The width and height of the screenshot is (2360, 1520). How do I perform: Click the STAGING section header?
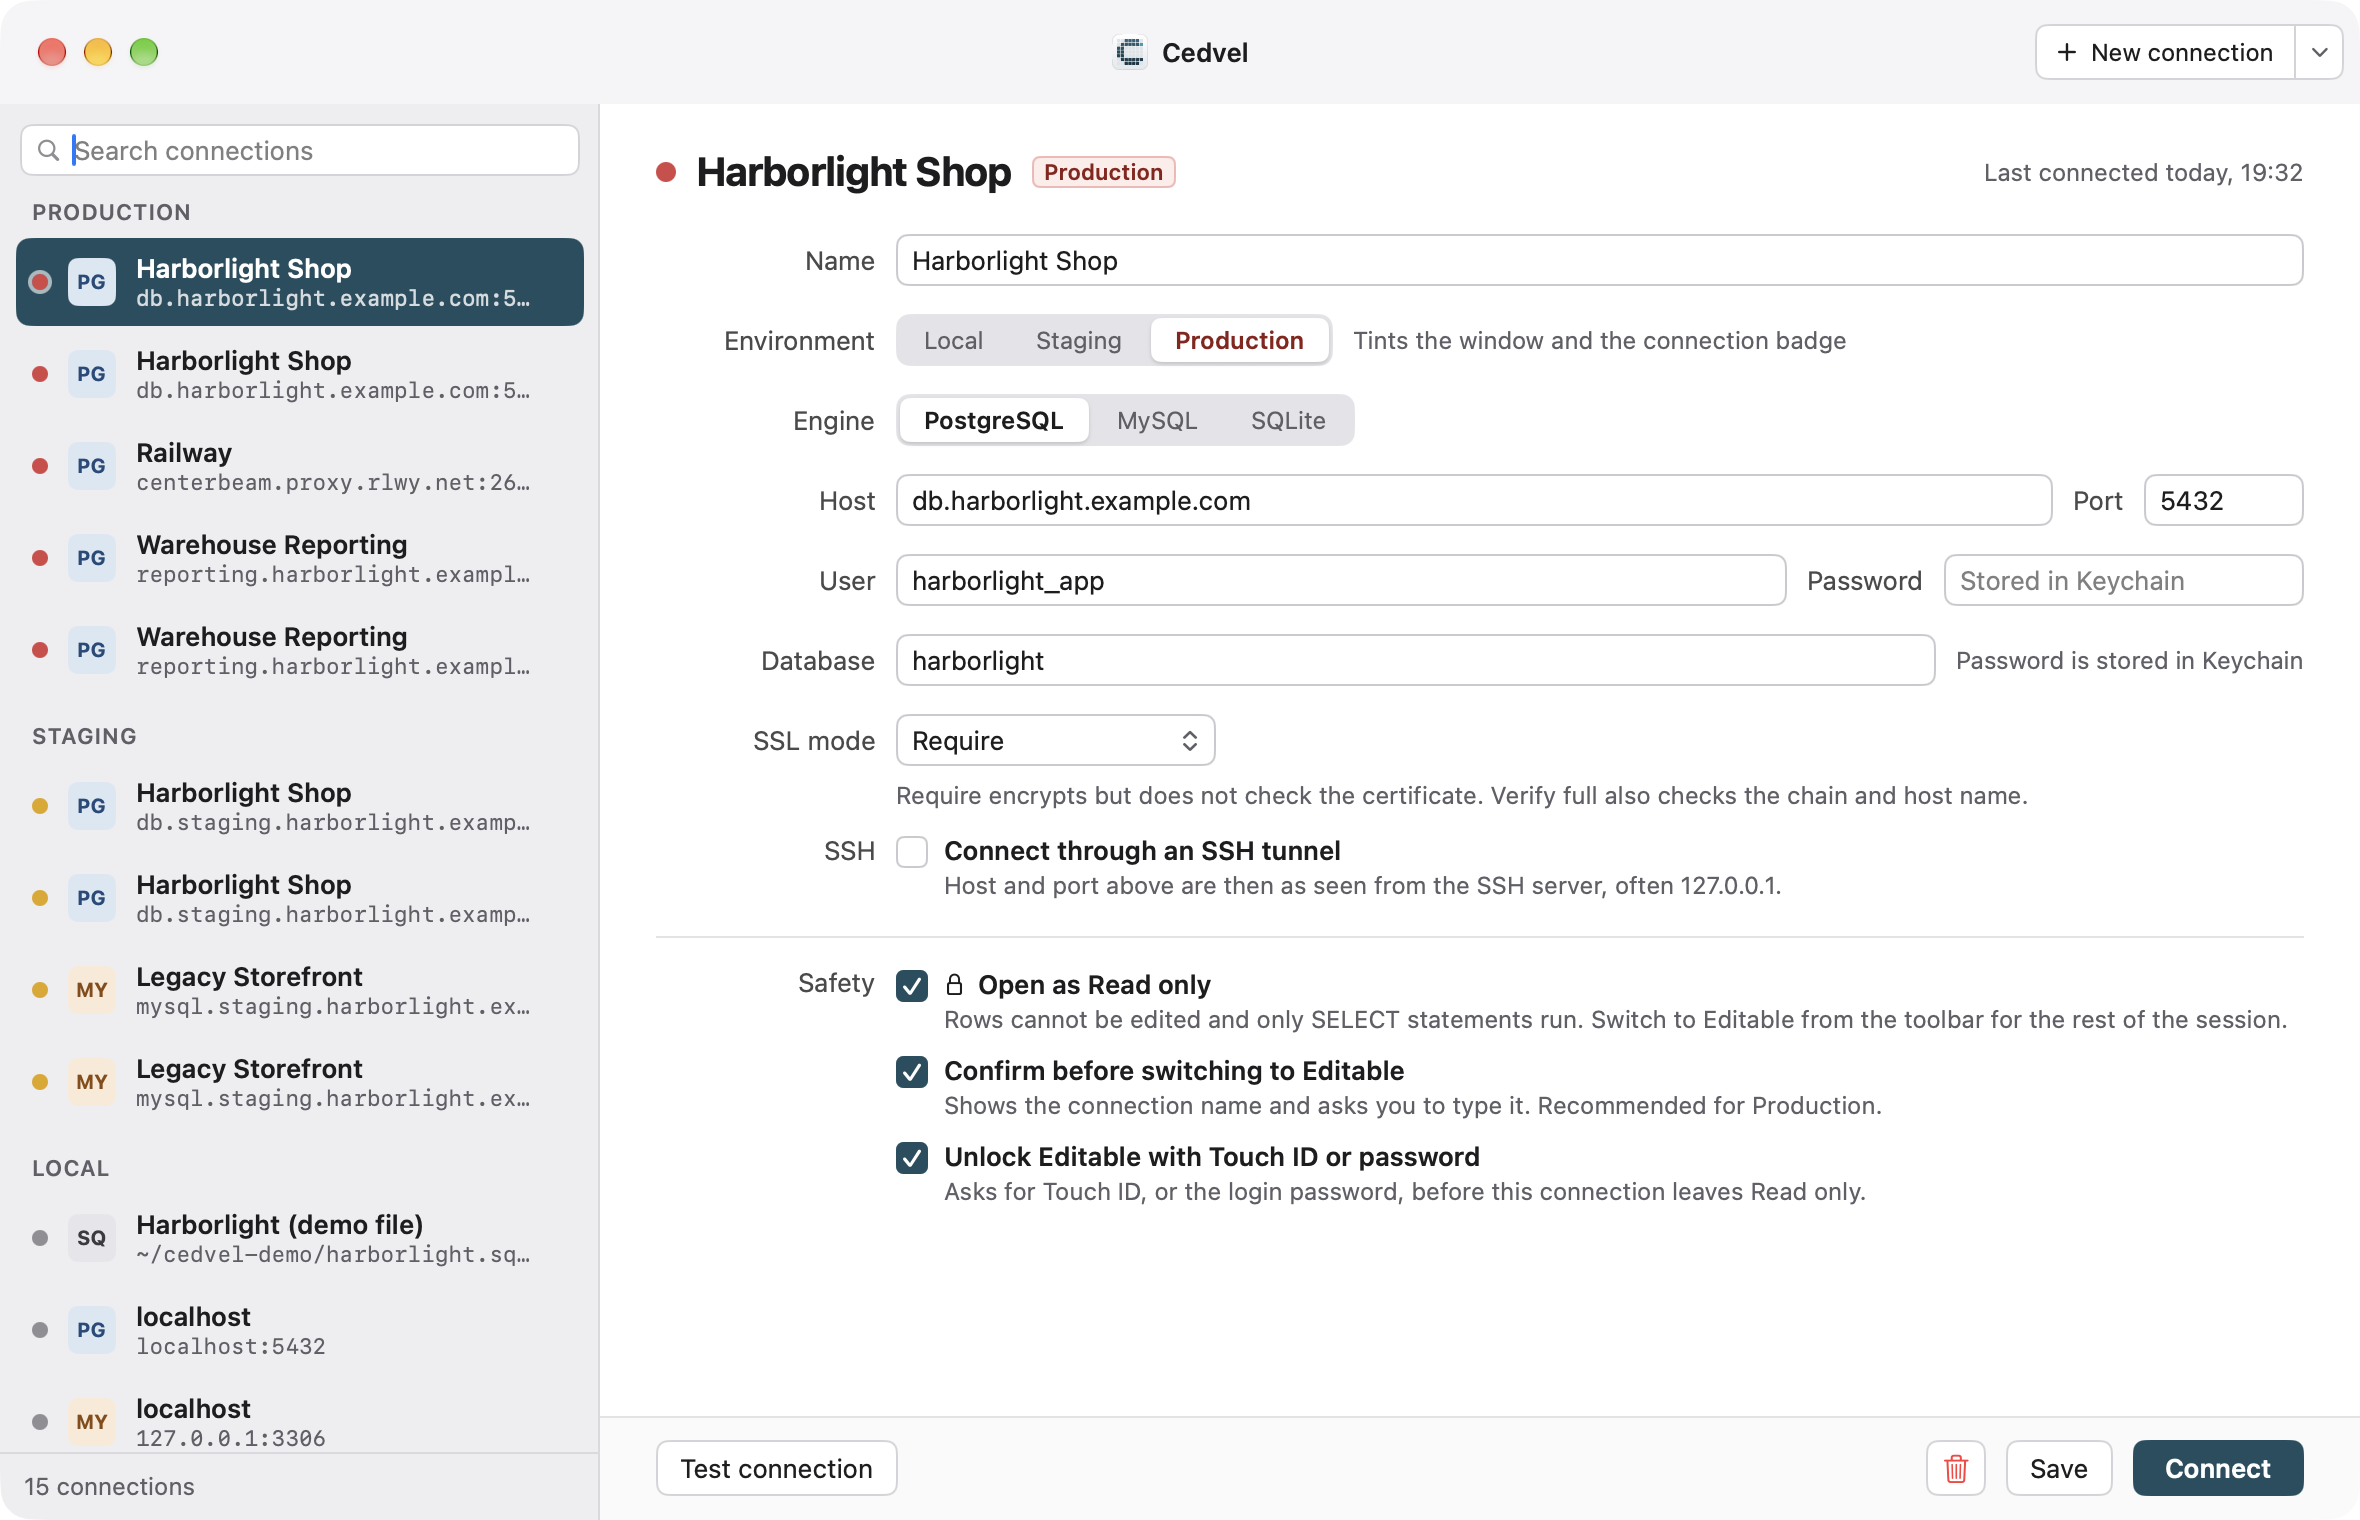pos(84,736)
